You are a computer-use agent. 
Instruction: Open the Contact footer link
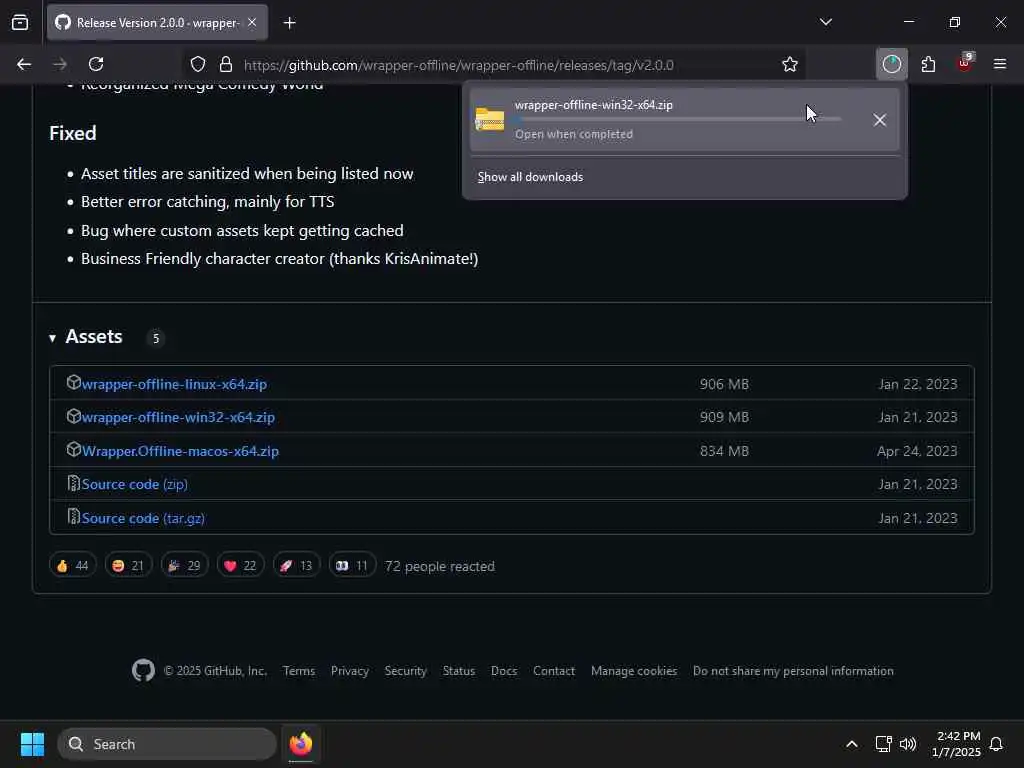click(x=554, y=671)
